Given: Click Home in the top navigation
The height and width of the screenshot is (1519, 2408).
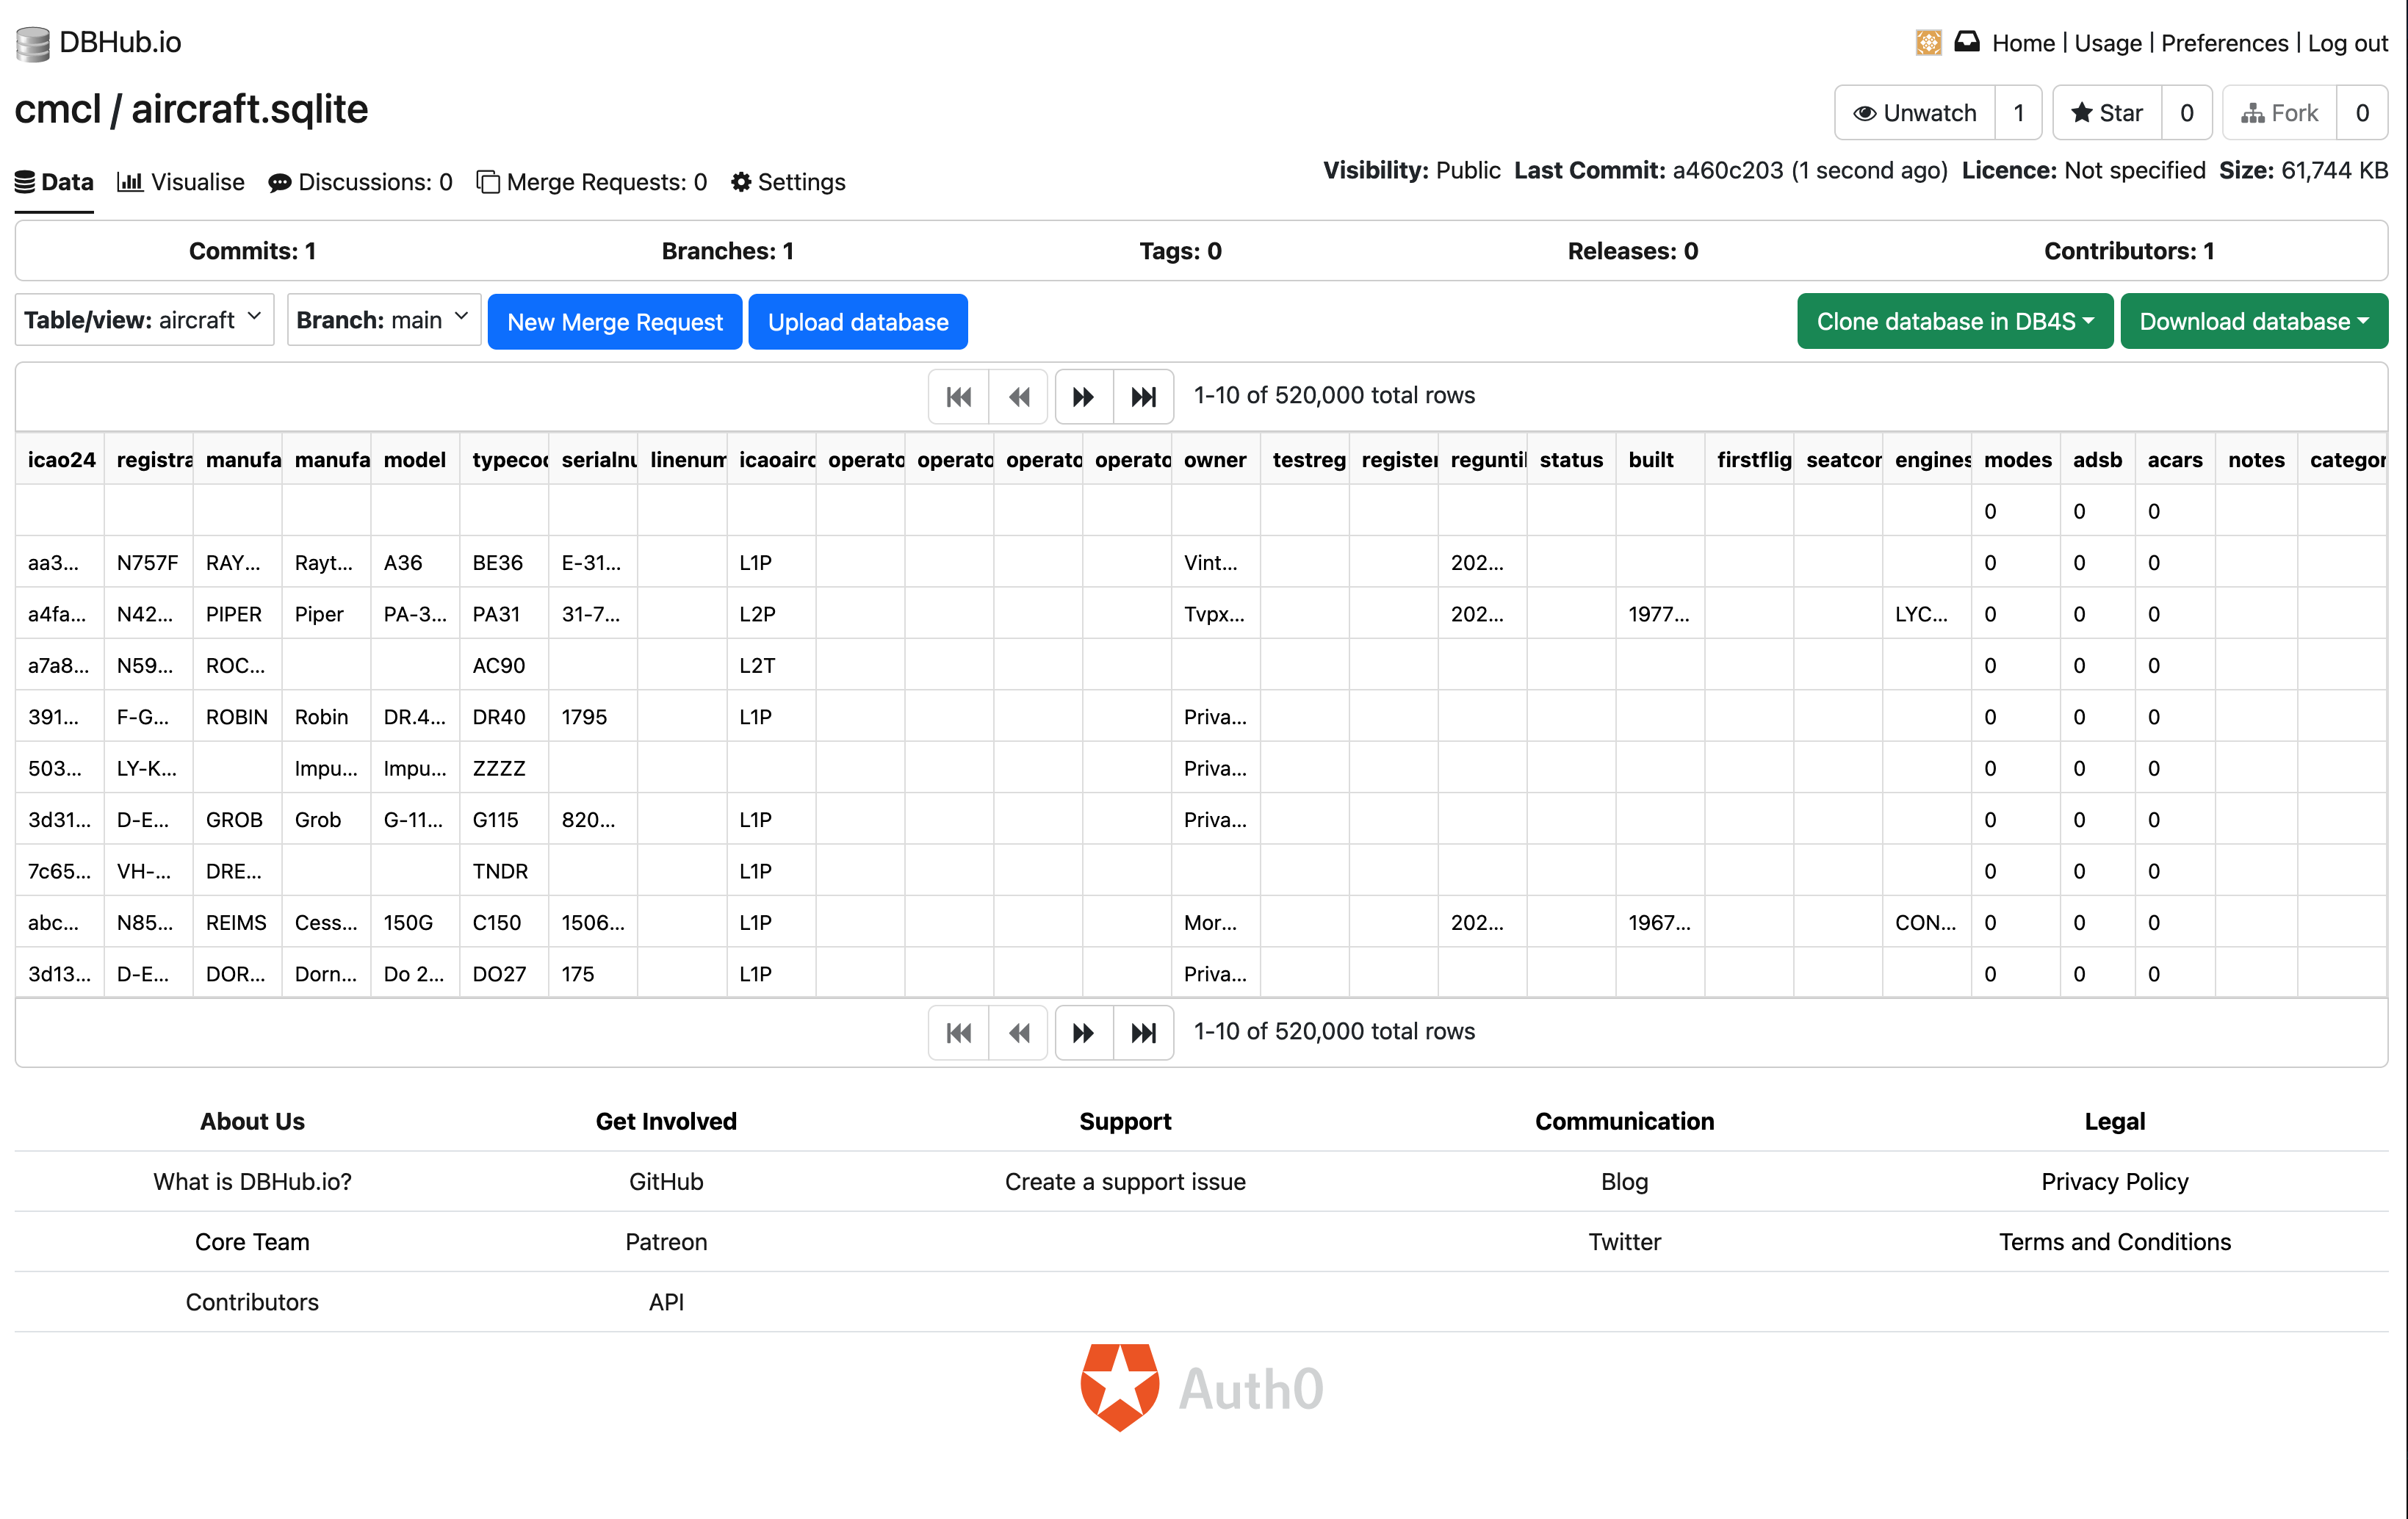Looking at the screenshot, I should [x=2023, y=43].
